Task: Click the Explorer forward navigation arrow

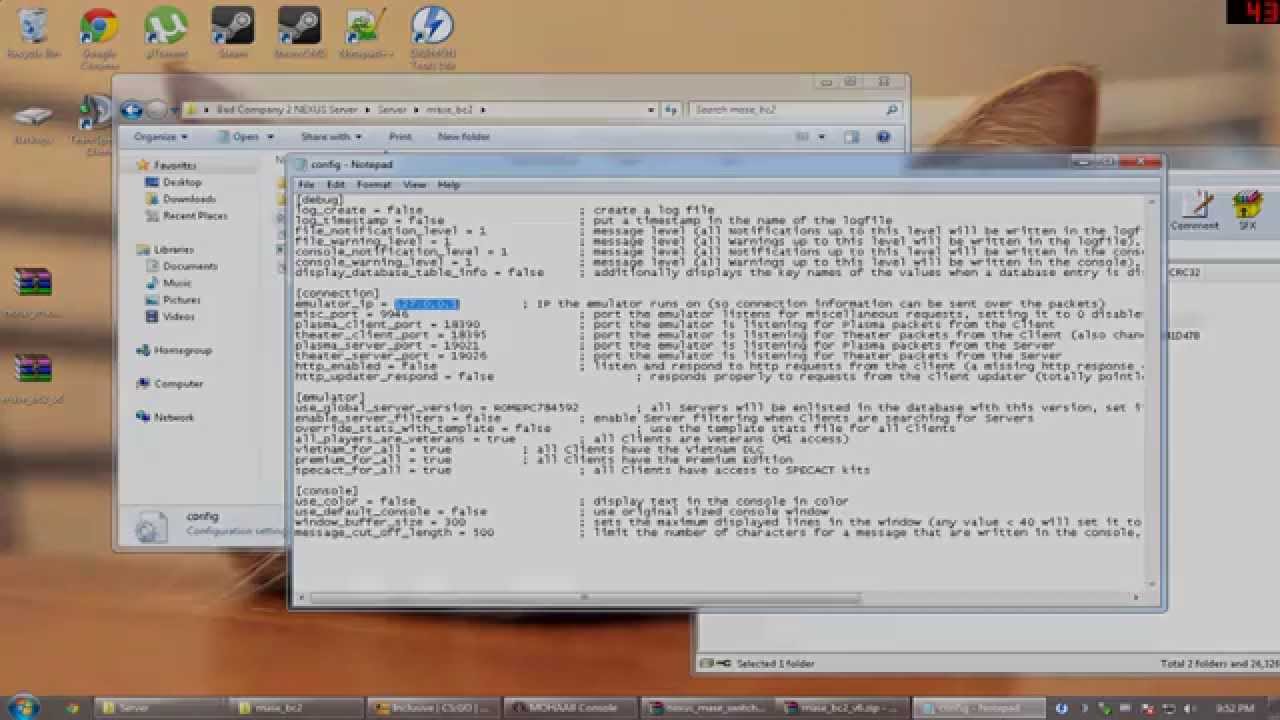Action: point(157,110)
